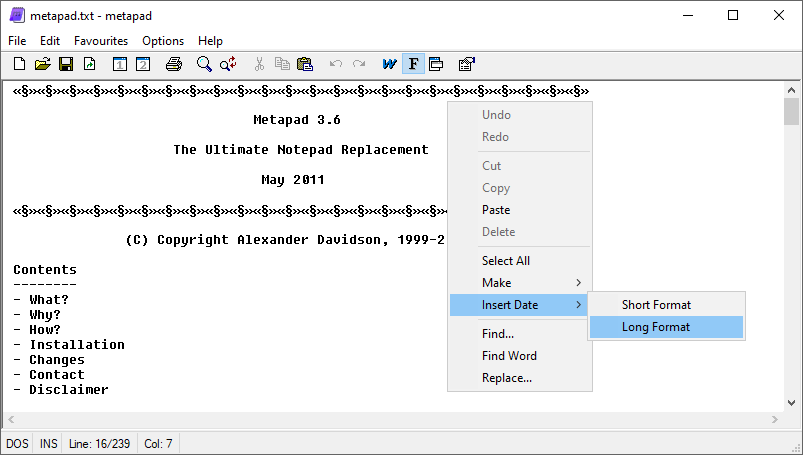Open the Options menu
Screen dimensions: 803x455
(x=163, y=40)
